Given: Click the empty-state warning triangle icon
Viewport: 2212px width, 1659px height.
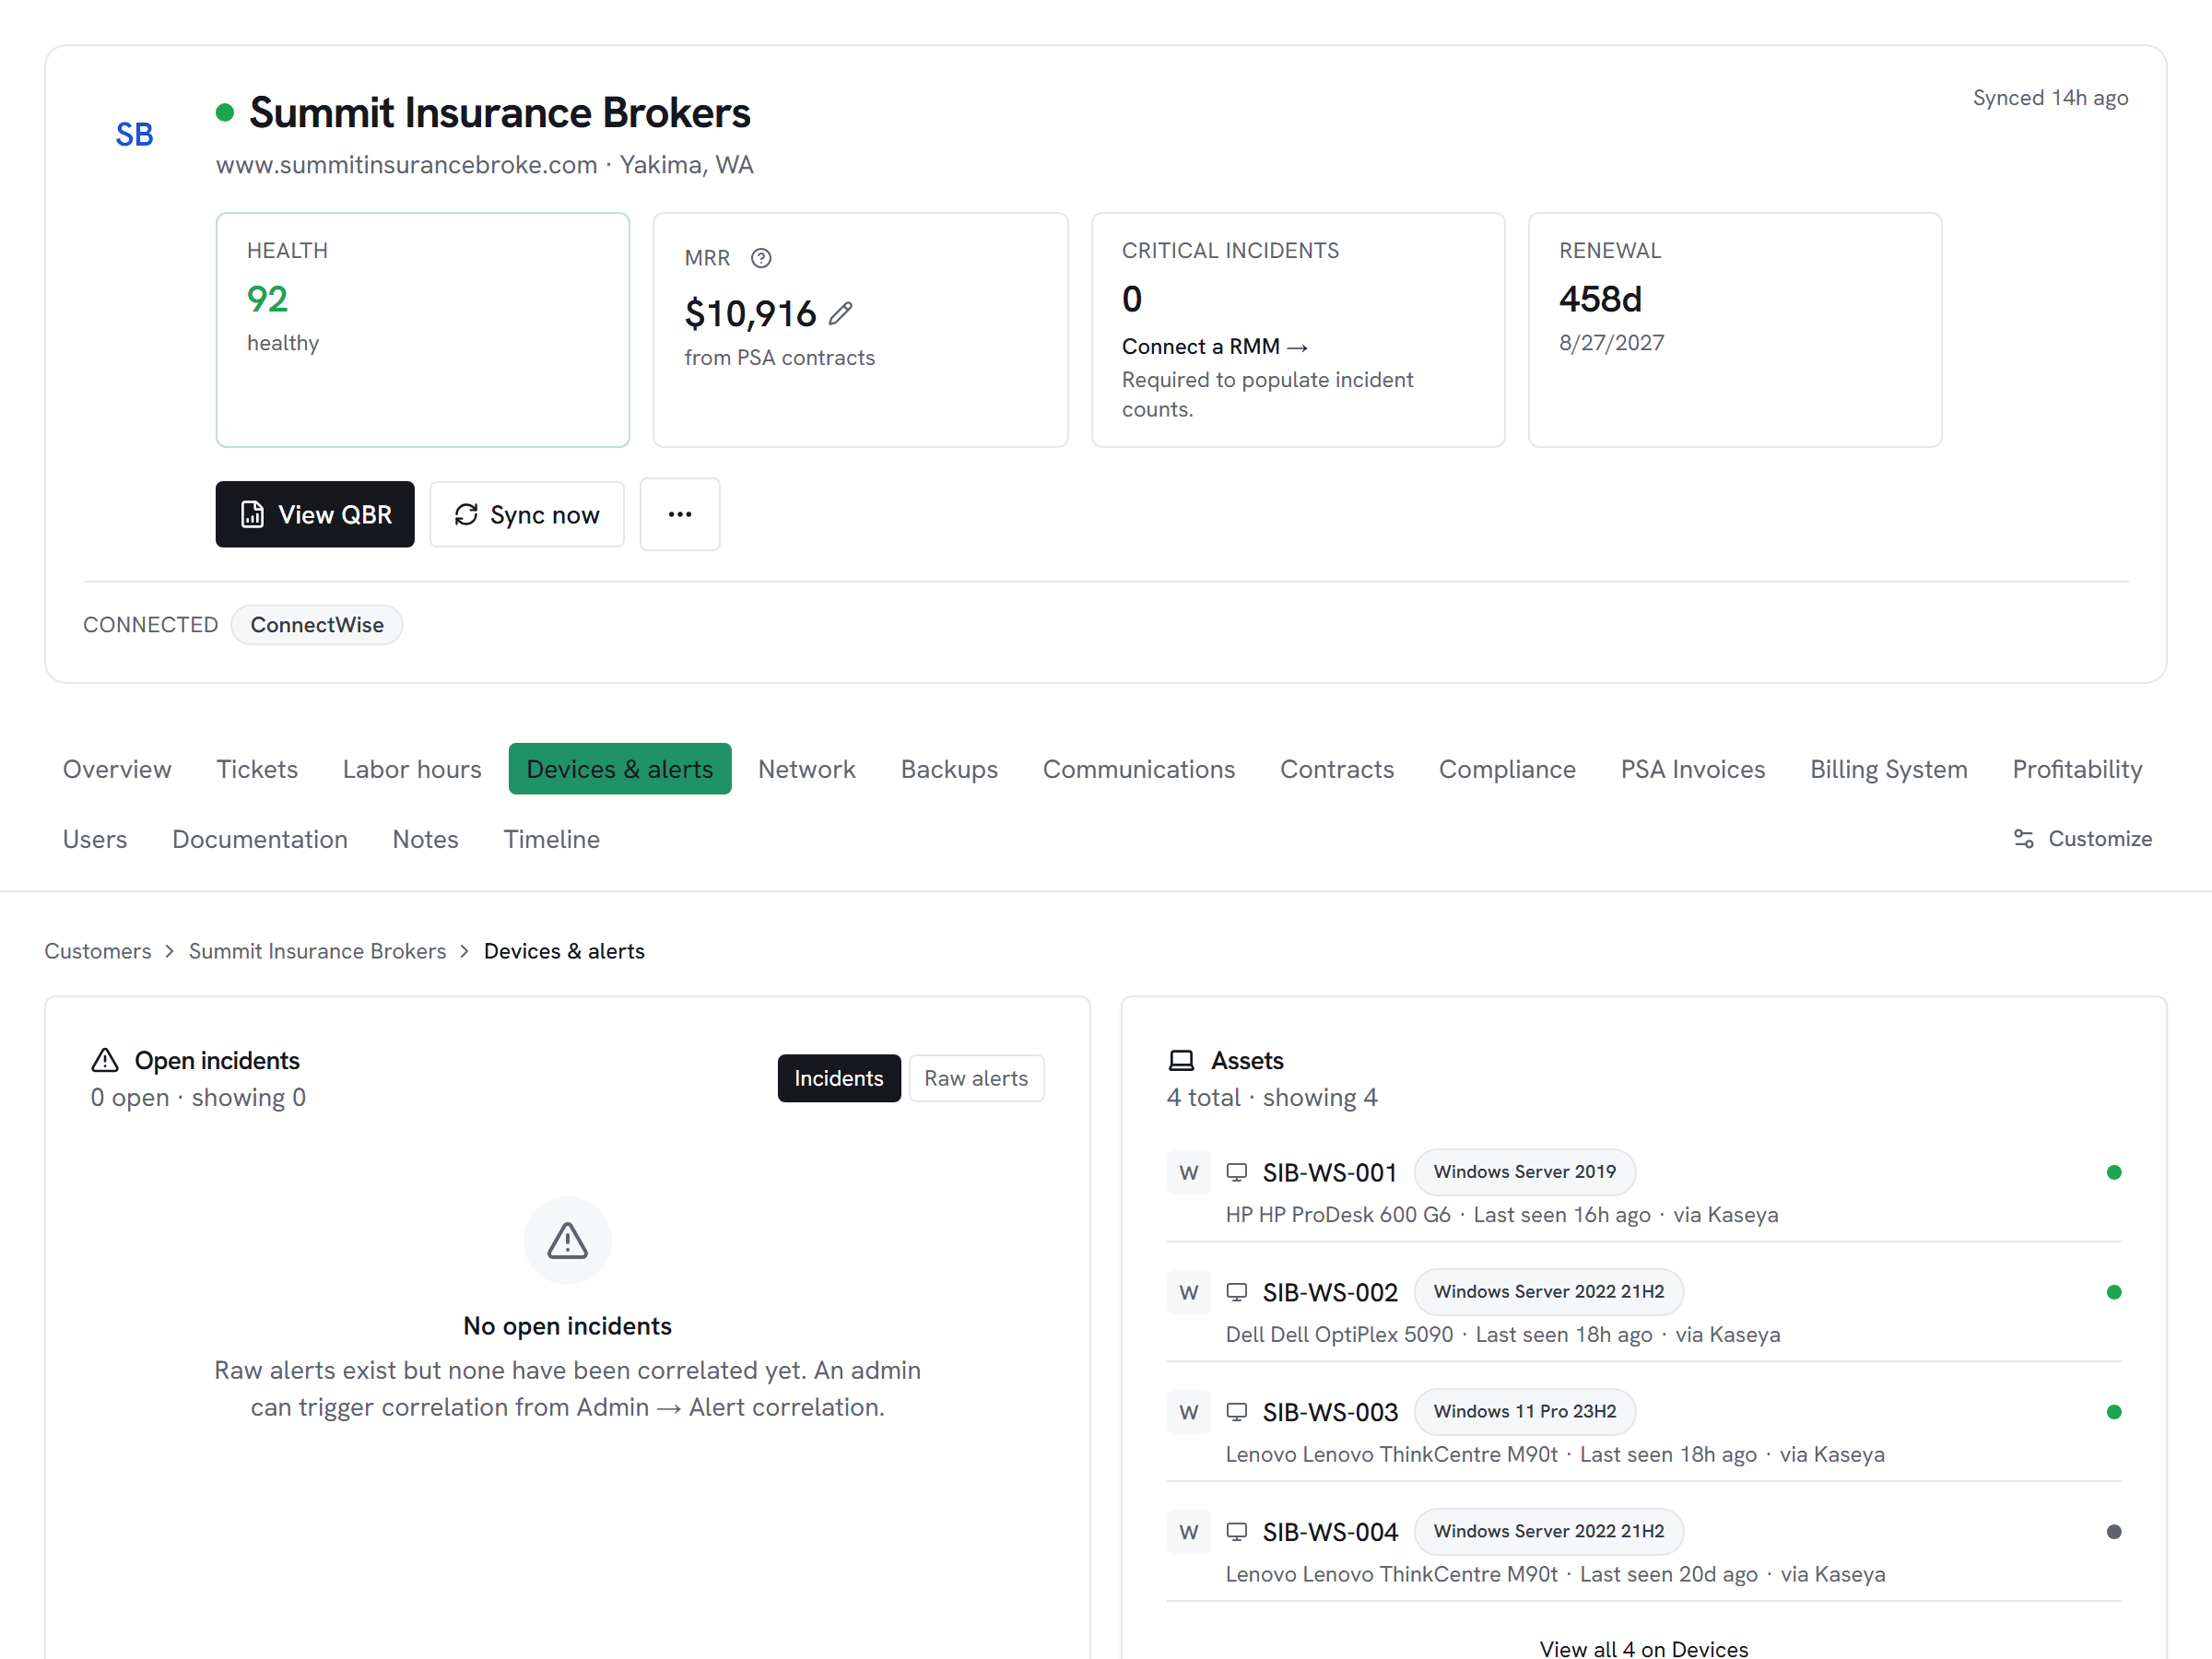Looking at the screenshot, I should [567, 1241].
